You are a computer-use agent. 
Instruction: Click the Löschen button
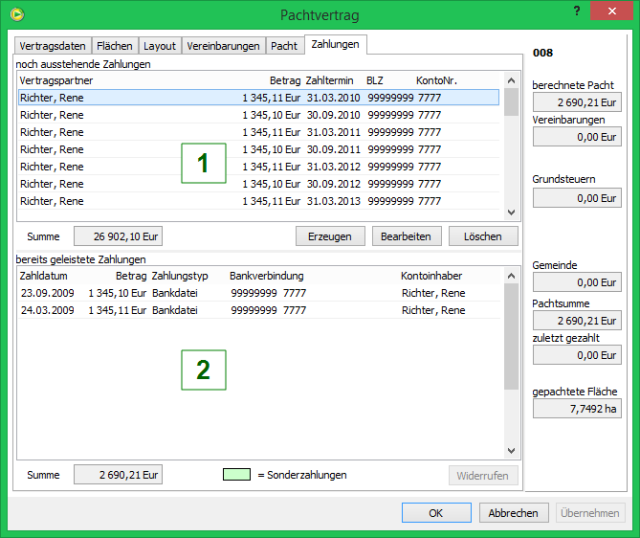483,236
